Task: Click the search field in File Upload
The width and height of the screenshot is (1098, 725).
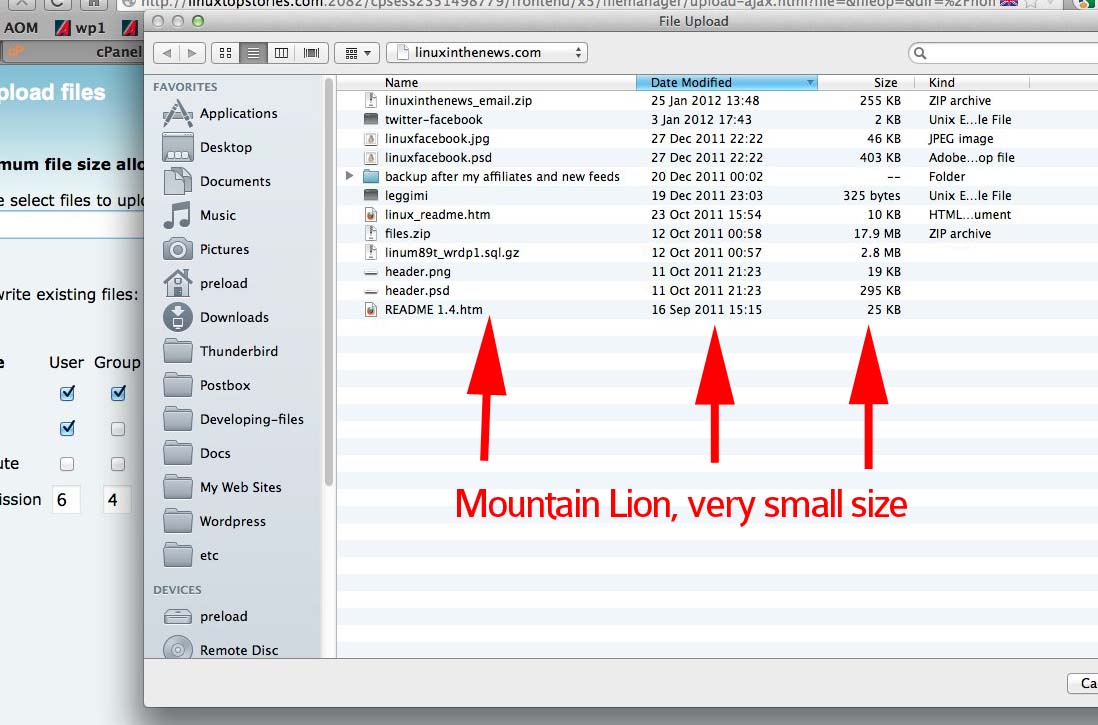Action: (x=1005, y=53)
